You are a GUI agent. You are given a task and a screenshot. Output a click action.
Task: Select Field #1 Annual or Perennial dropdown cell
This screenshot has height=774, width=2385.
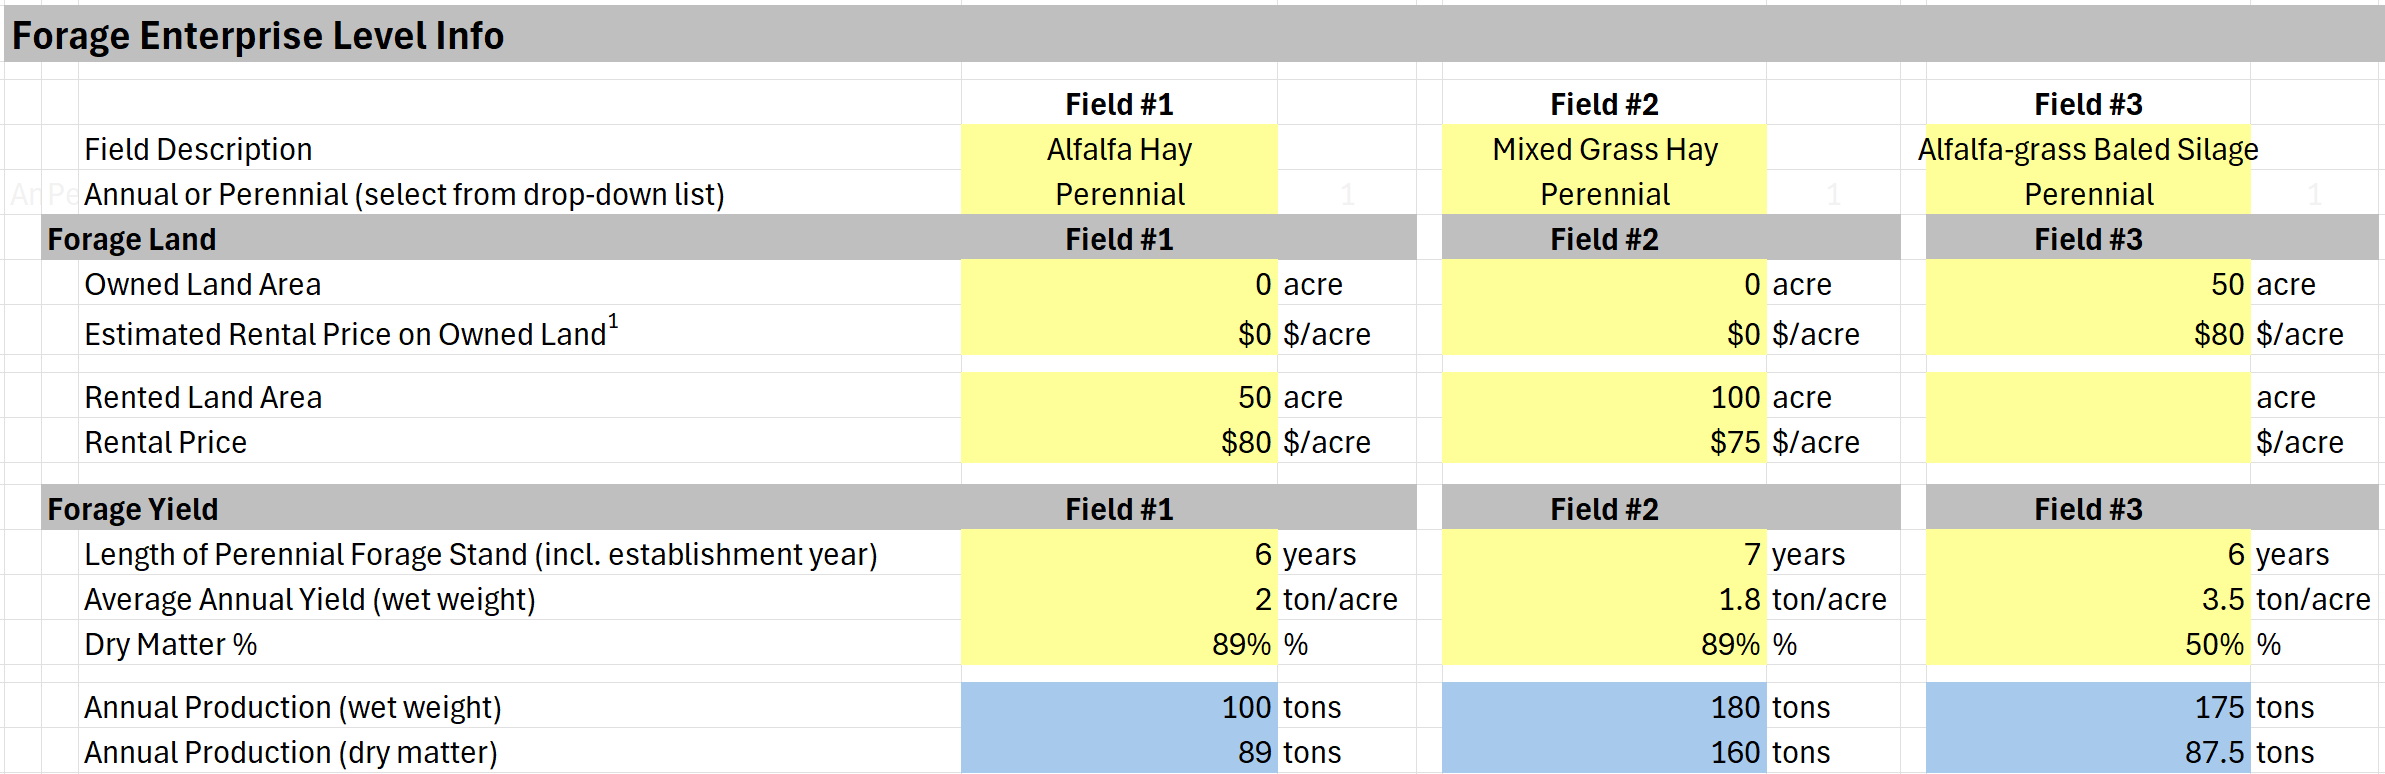click(1119, 194)
